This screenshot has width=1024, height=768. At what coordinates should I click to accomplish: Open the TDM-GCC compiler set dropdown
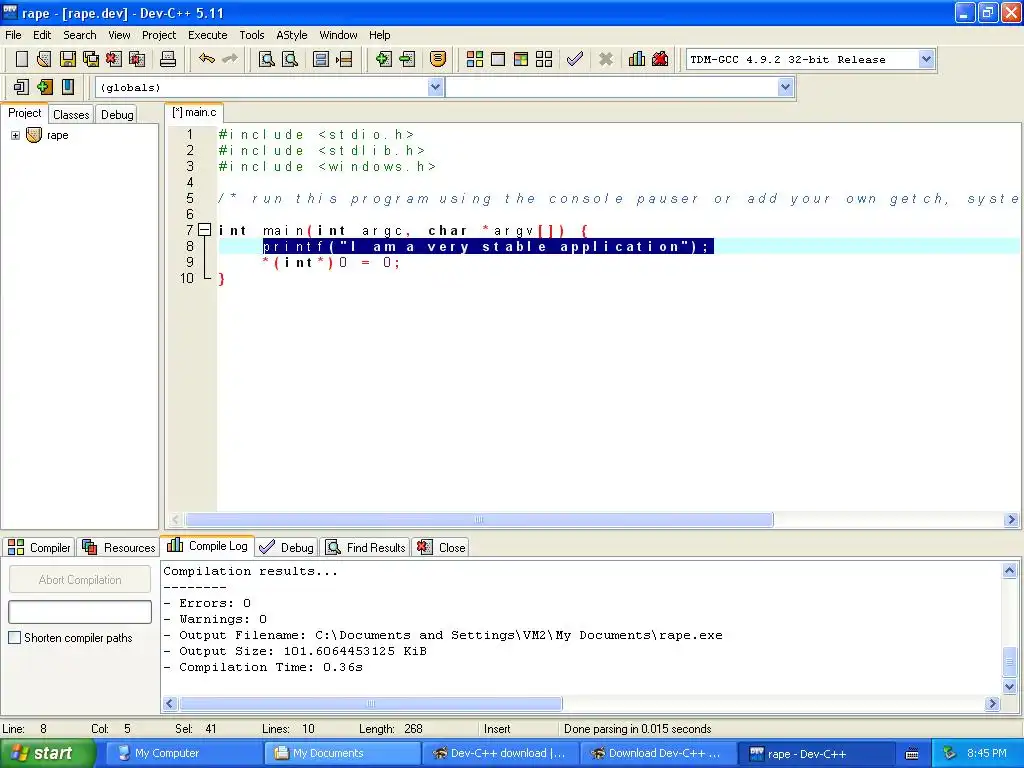pos(926,59)
